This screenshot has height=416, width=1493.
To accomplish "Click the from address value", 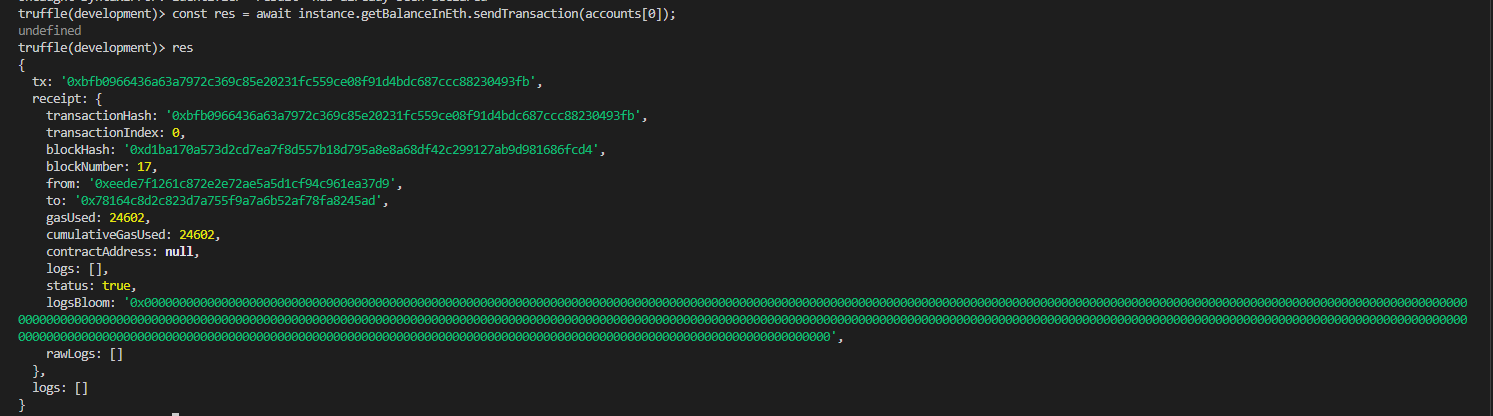I will pos(244,184).
